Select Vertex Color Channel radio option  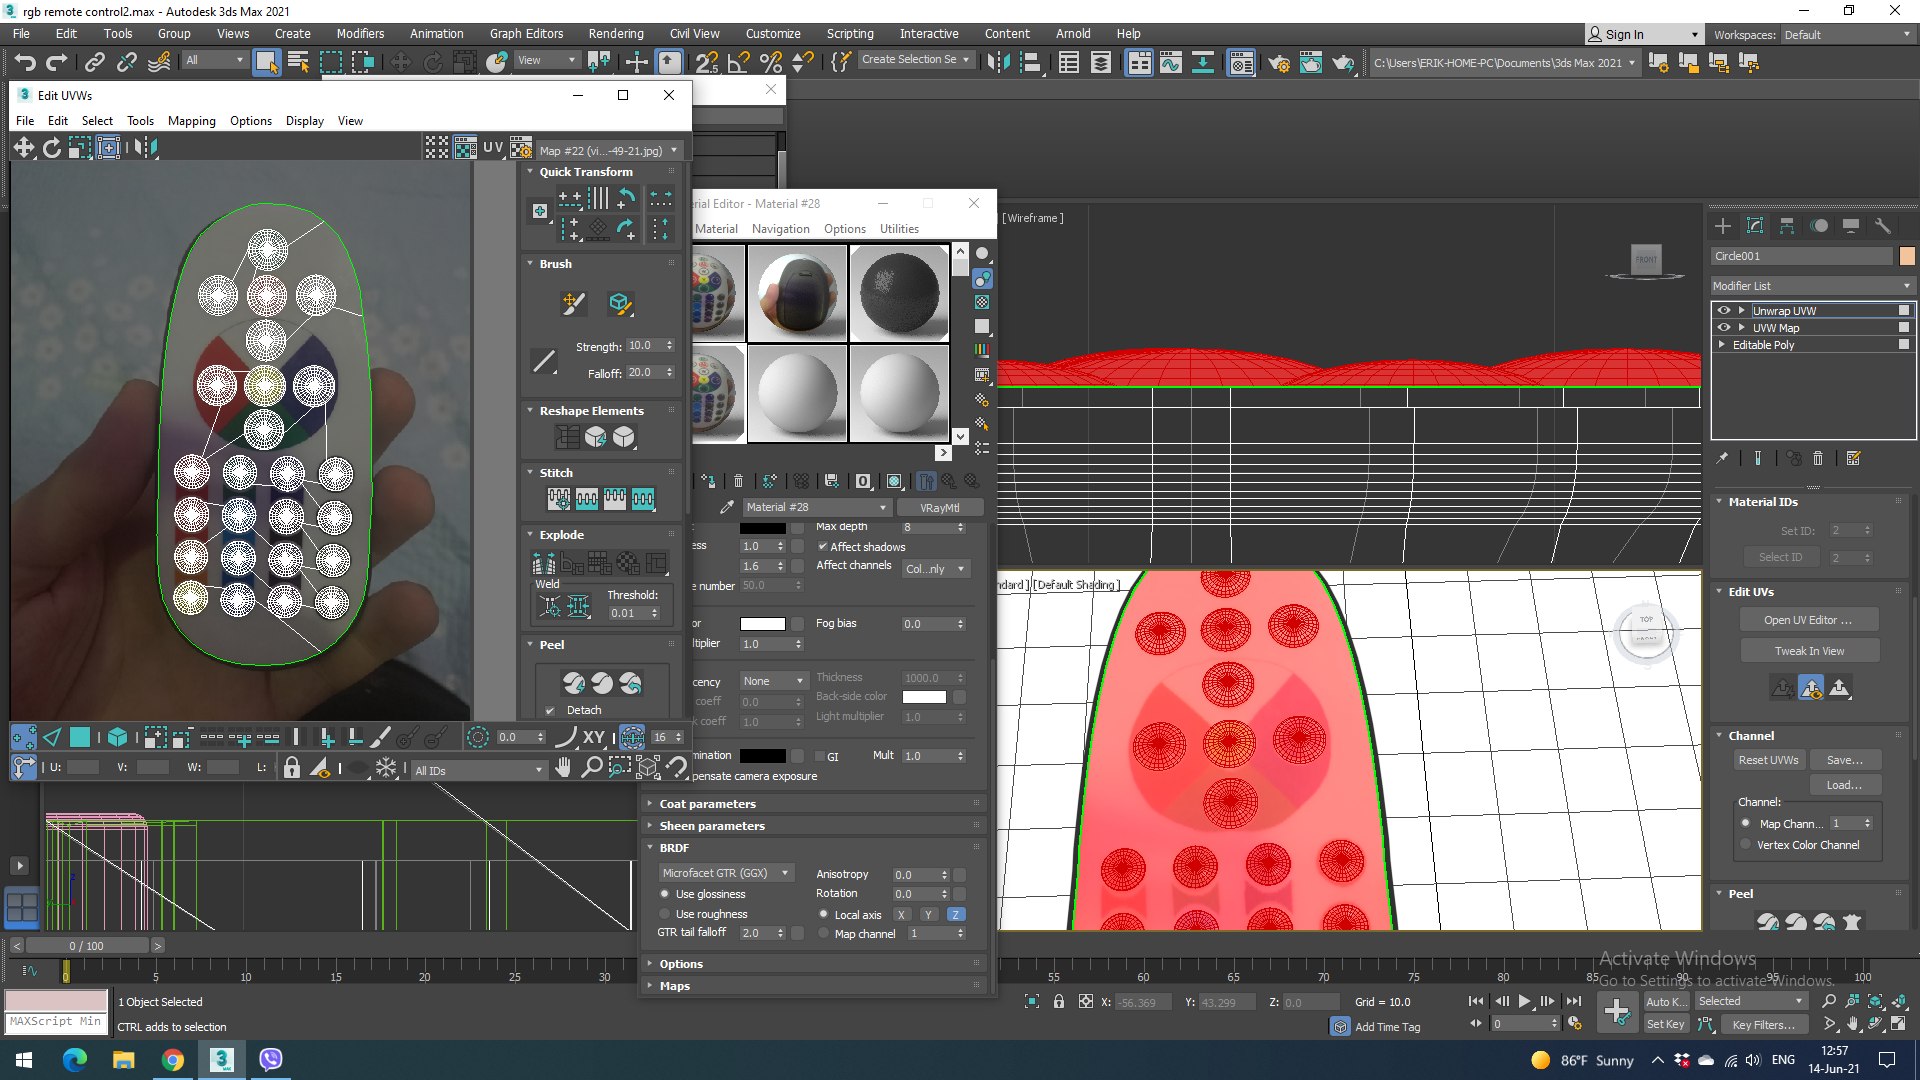[1746, 845]
